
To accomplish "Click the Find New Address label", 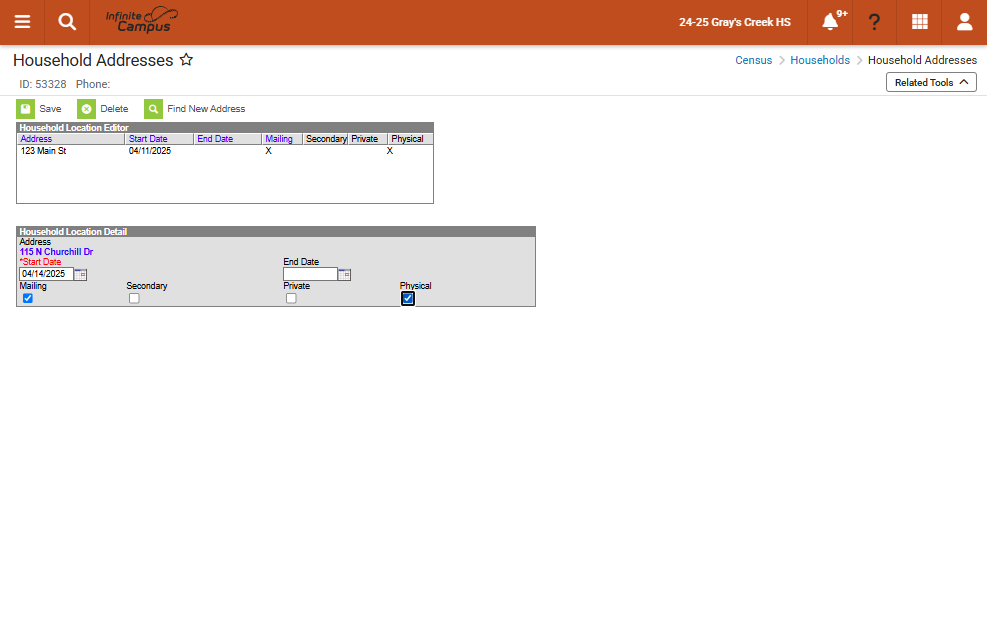I will (206, 109).
